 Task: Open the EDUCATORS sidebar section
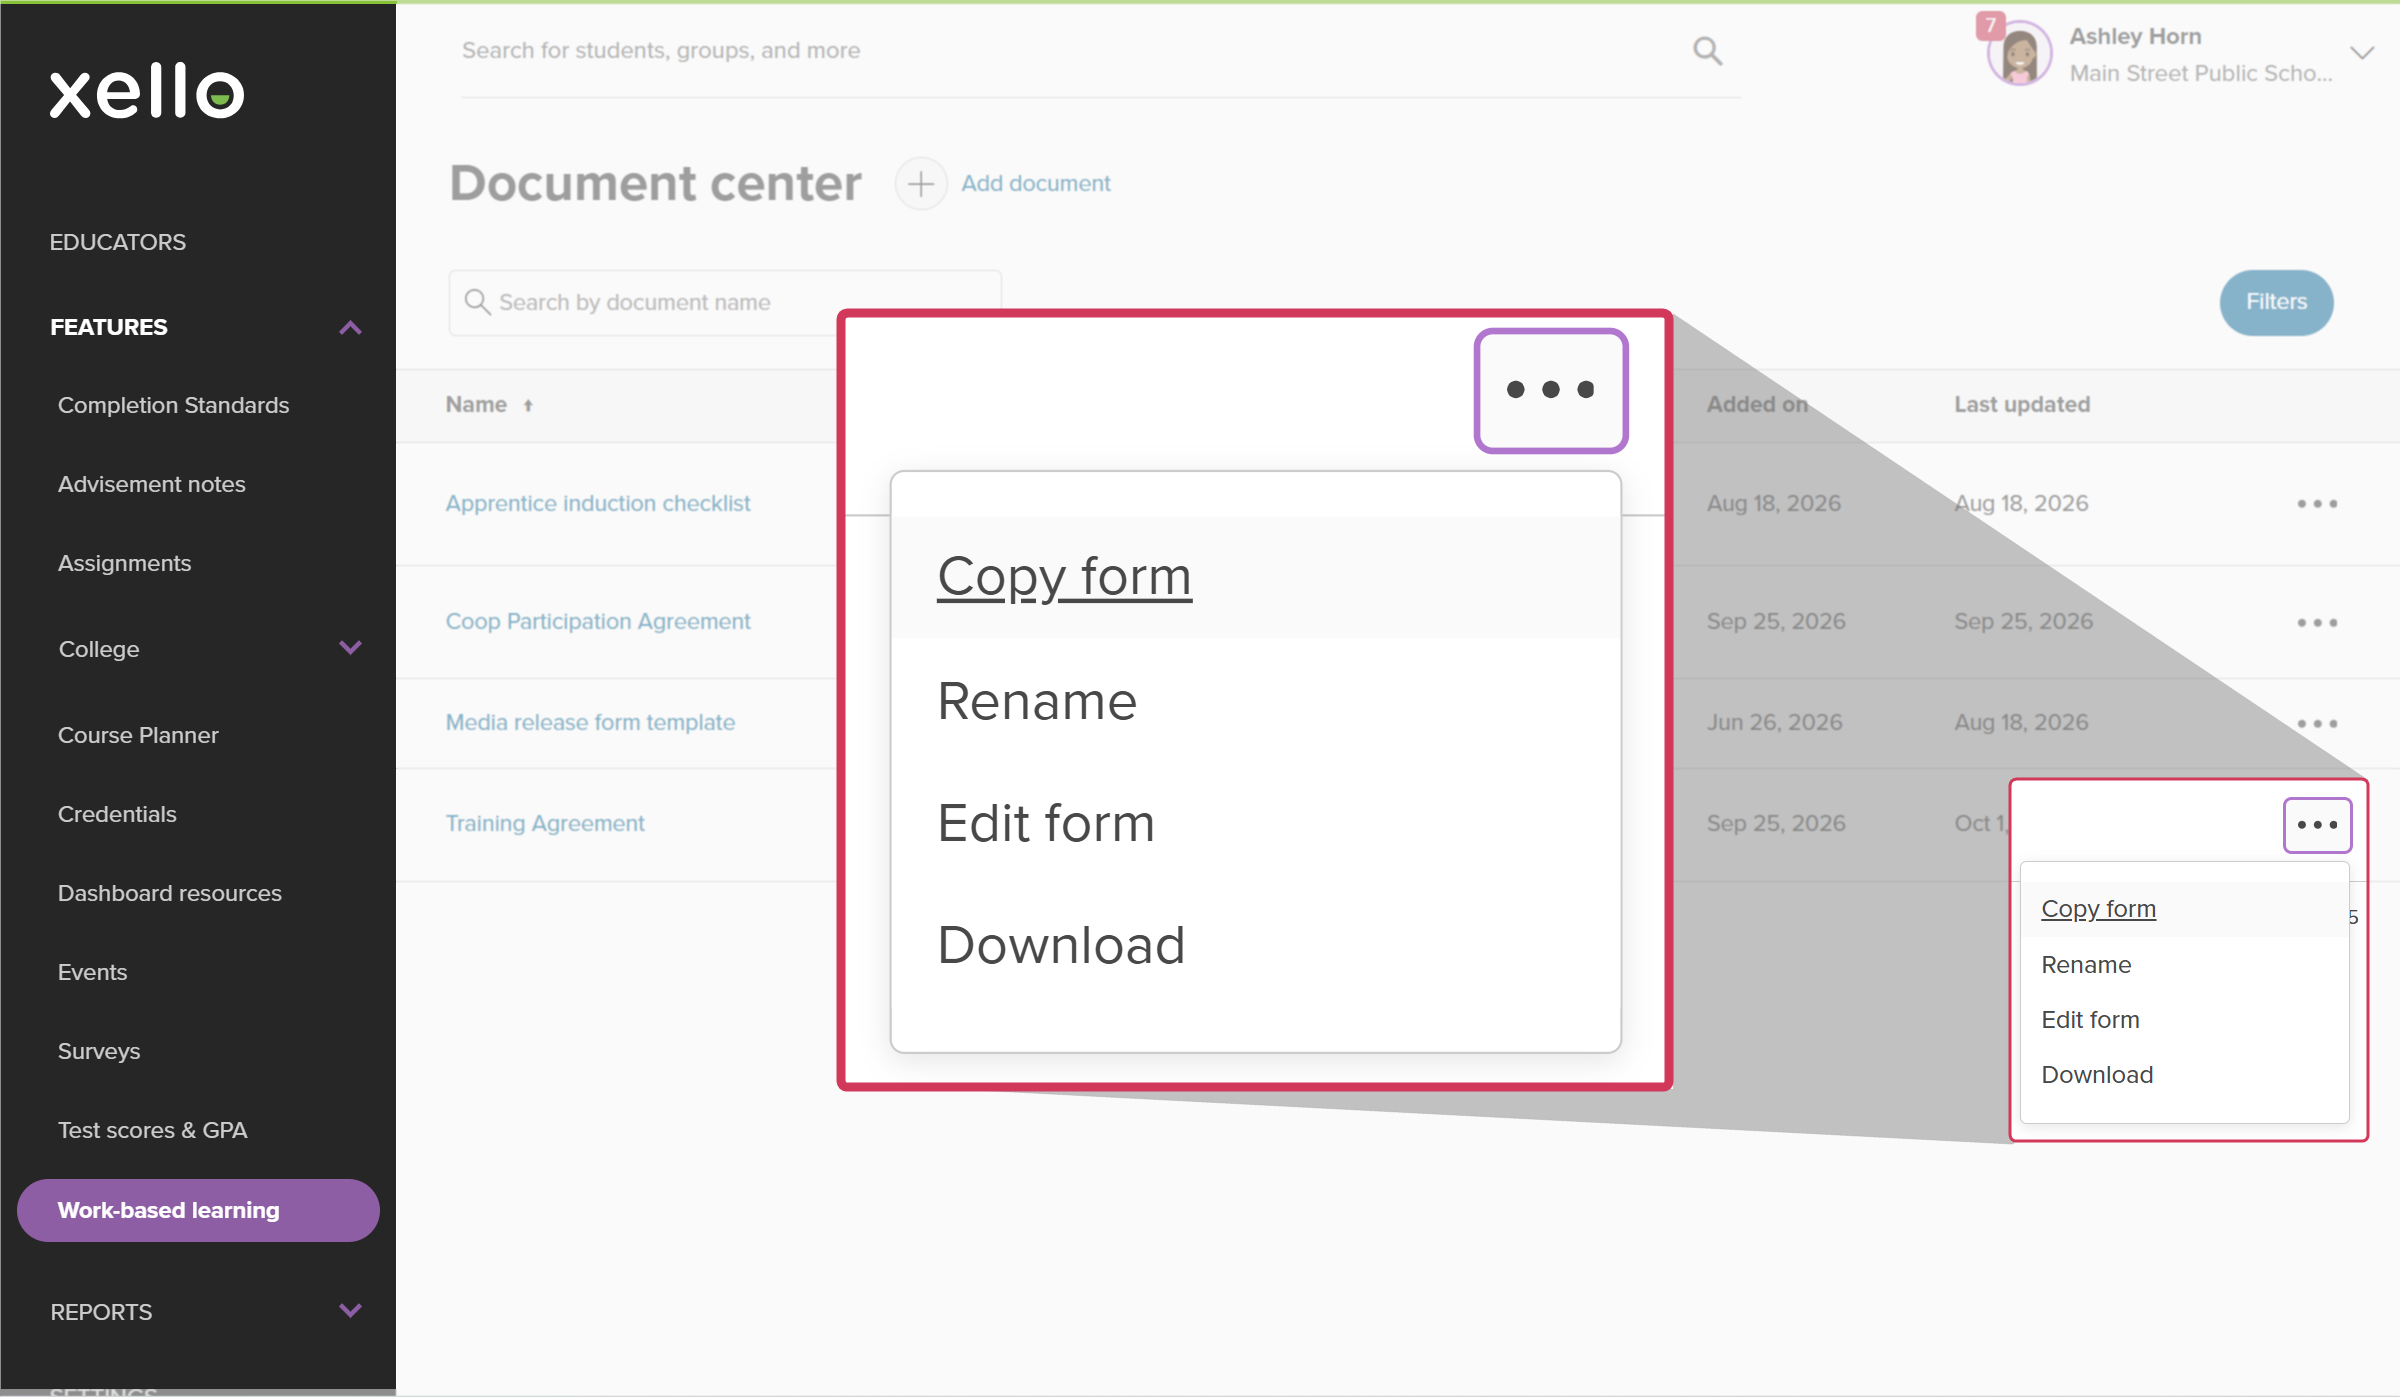(x=118, y=242)
